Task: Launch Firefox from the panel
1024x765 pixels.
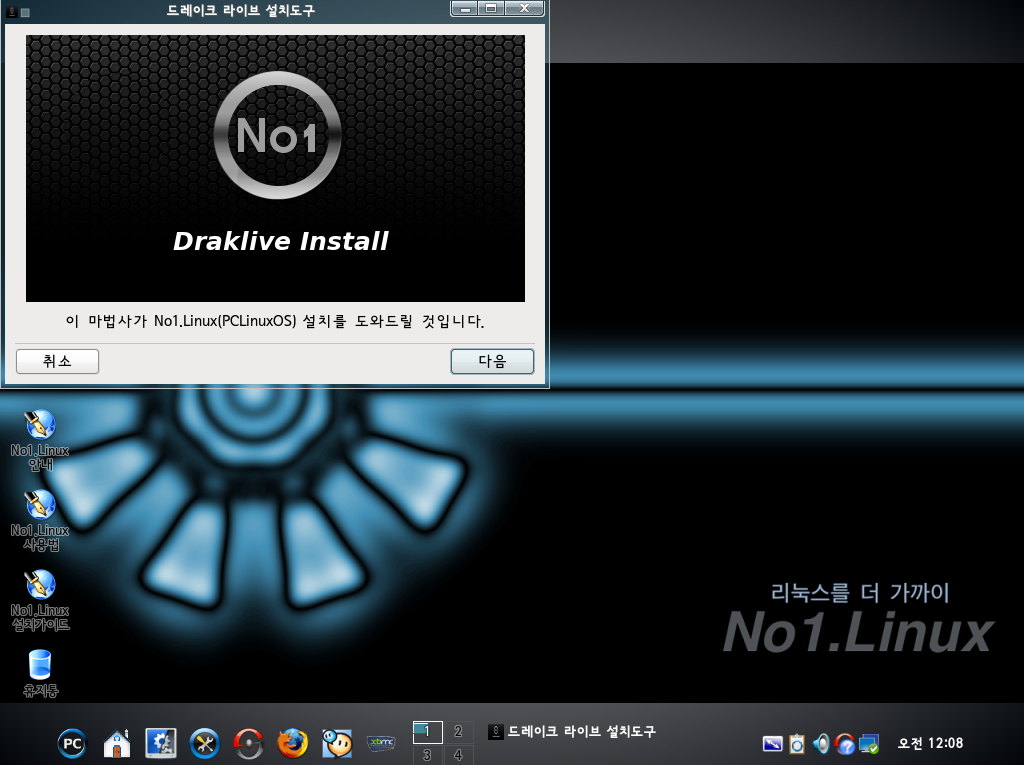Action: [293, 743]
